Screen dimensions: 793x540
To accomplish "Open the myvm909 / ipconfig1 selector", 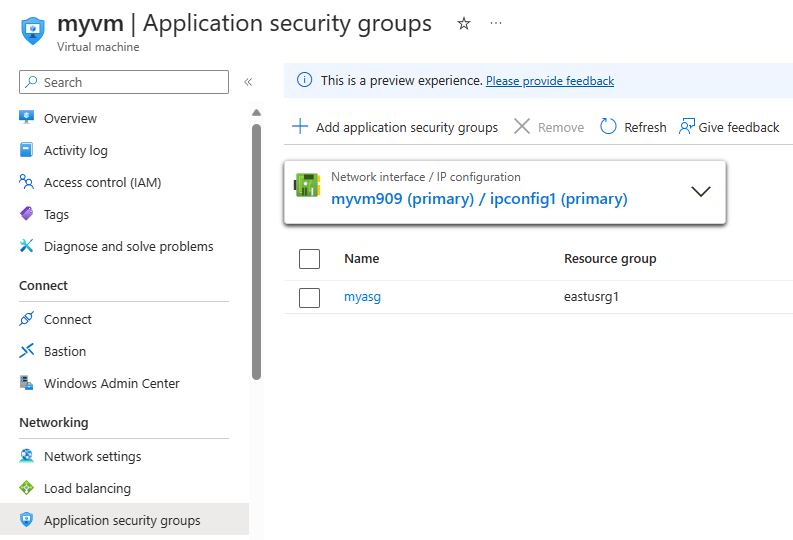I will (505, 193).
